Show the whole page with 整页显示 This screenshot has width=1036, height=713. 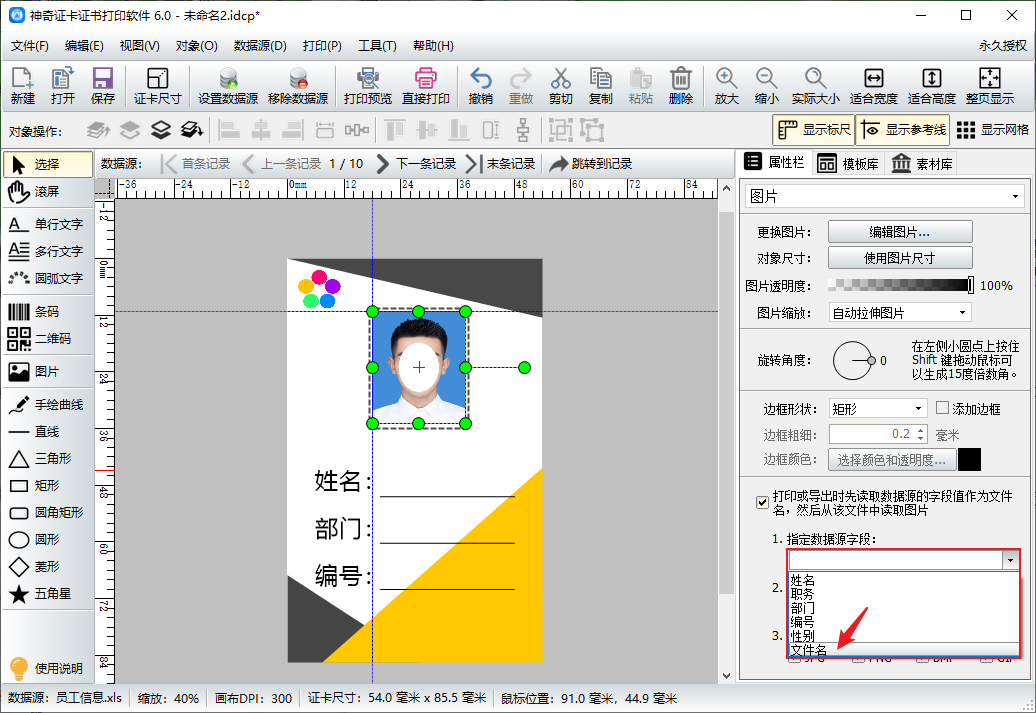point(990,86)
